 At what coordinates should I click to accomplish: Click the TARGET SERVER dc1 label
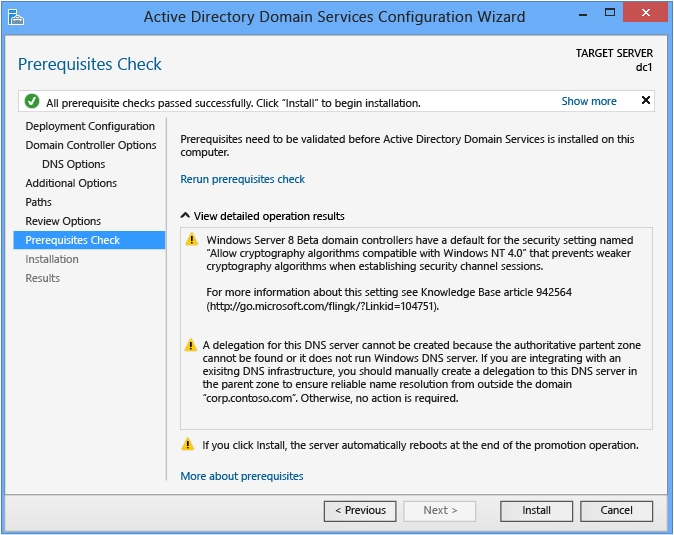(x=614, y=60)
